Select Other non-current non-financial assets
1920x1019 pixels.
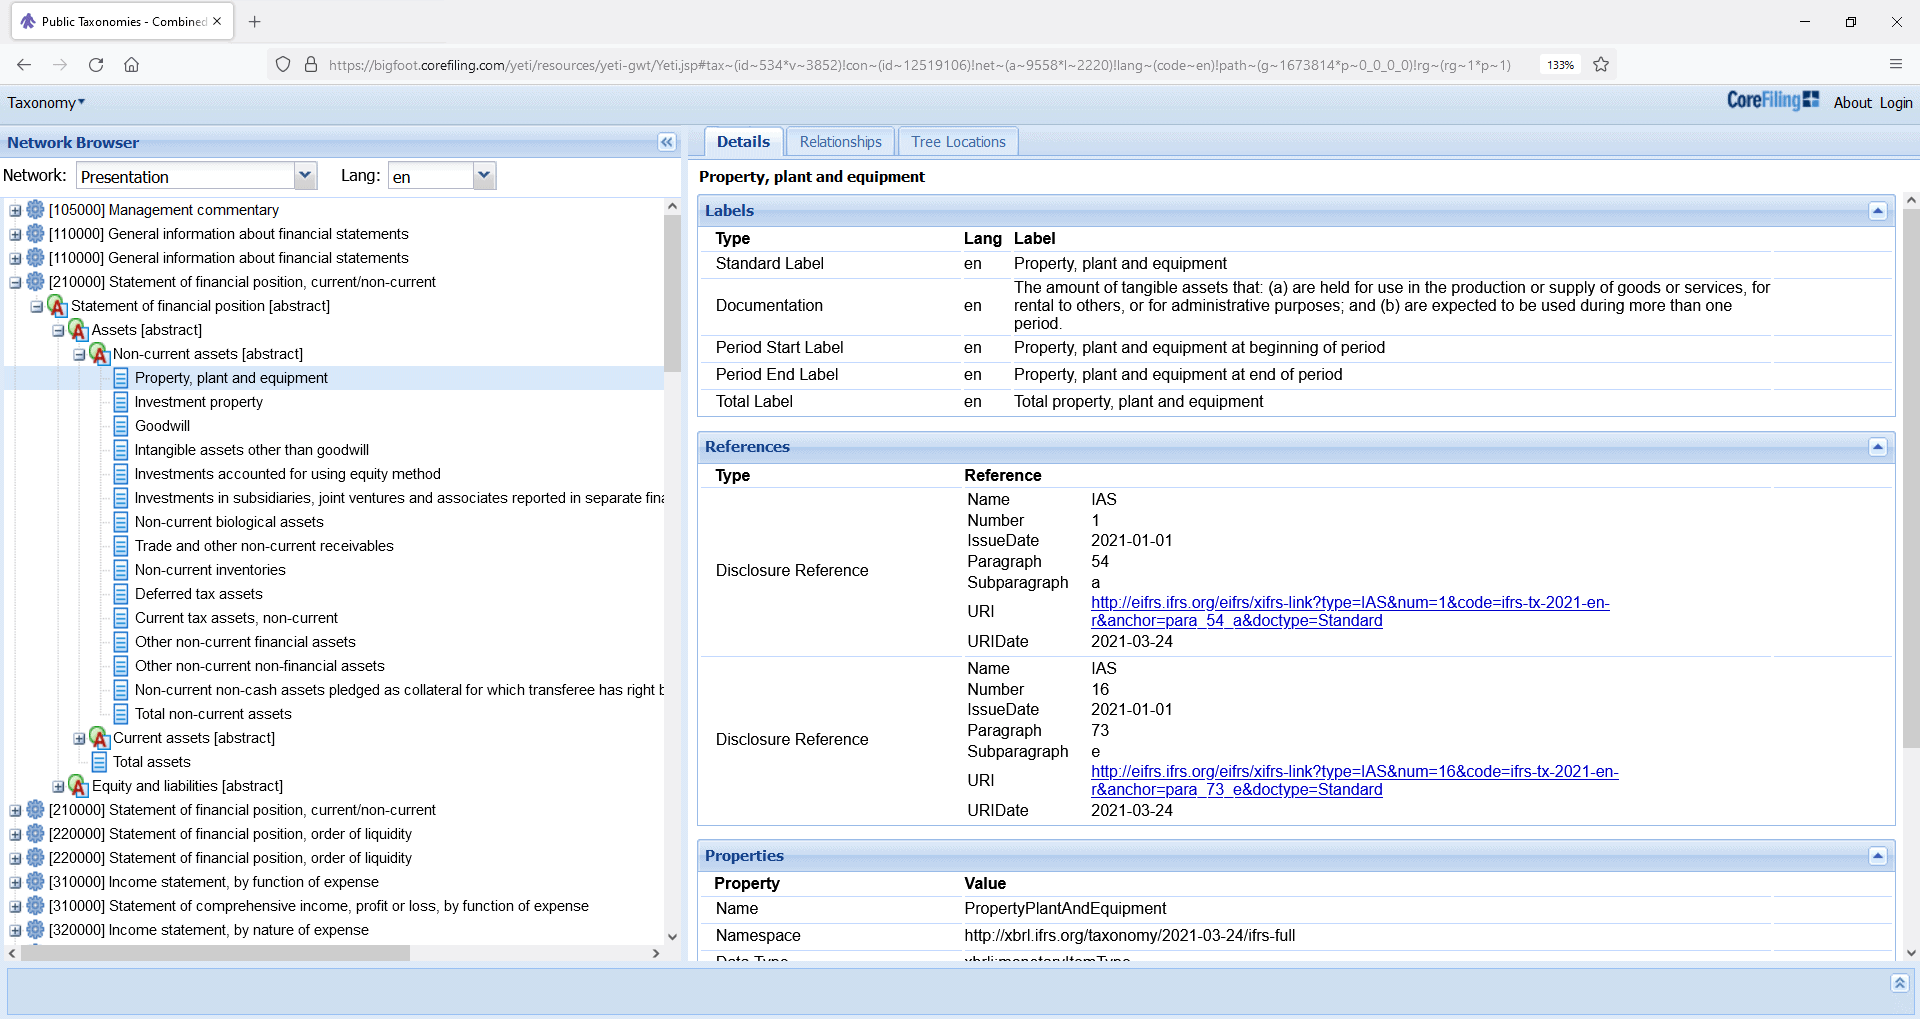pos(259,666)
